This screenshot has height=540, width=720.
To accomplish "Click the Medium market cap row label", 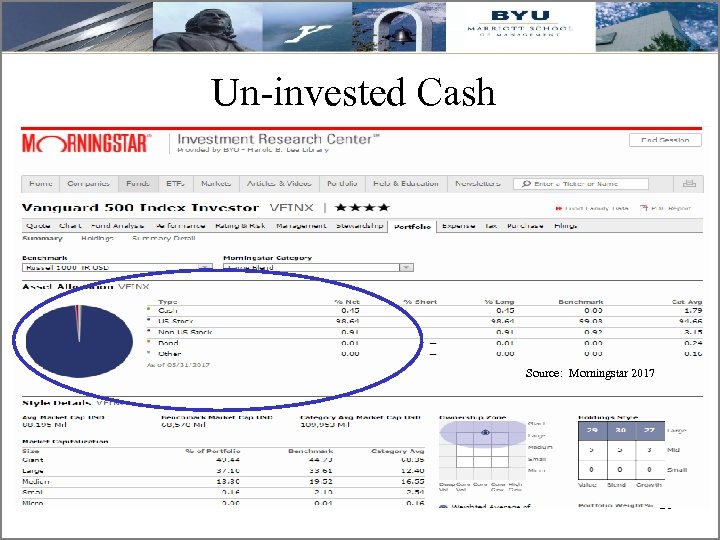I will (36, 482).
